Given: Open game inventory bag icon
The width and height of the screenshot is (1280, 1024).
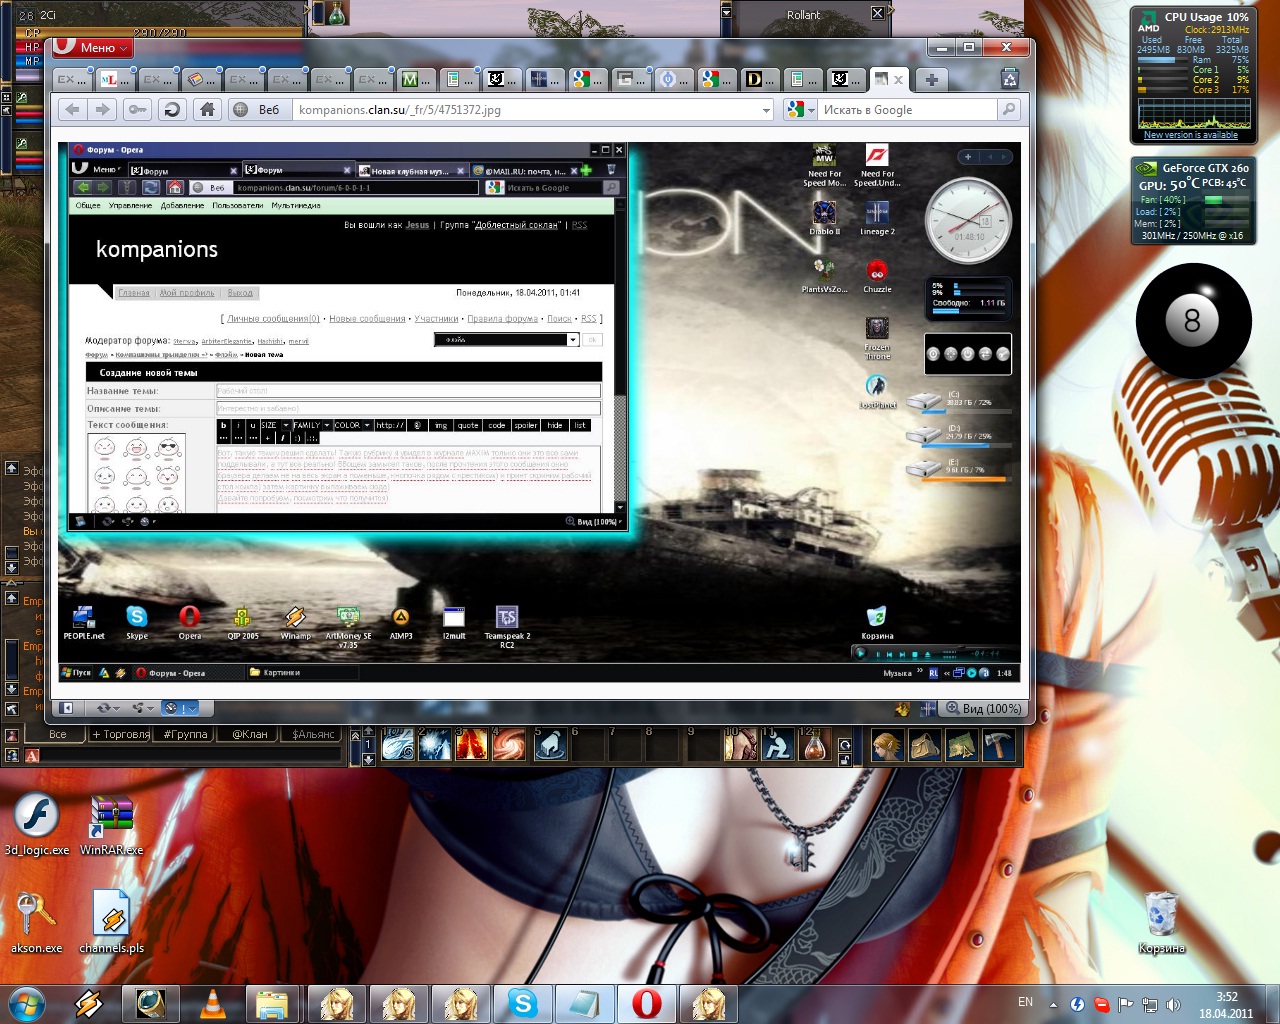Looking at the screenshot, I should click(924, 744).
